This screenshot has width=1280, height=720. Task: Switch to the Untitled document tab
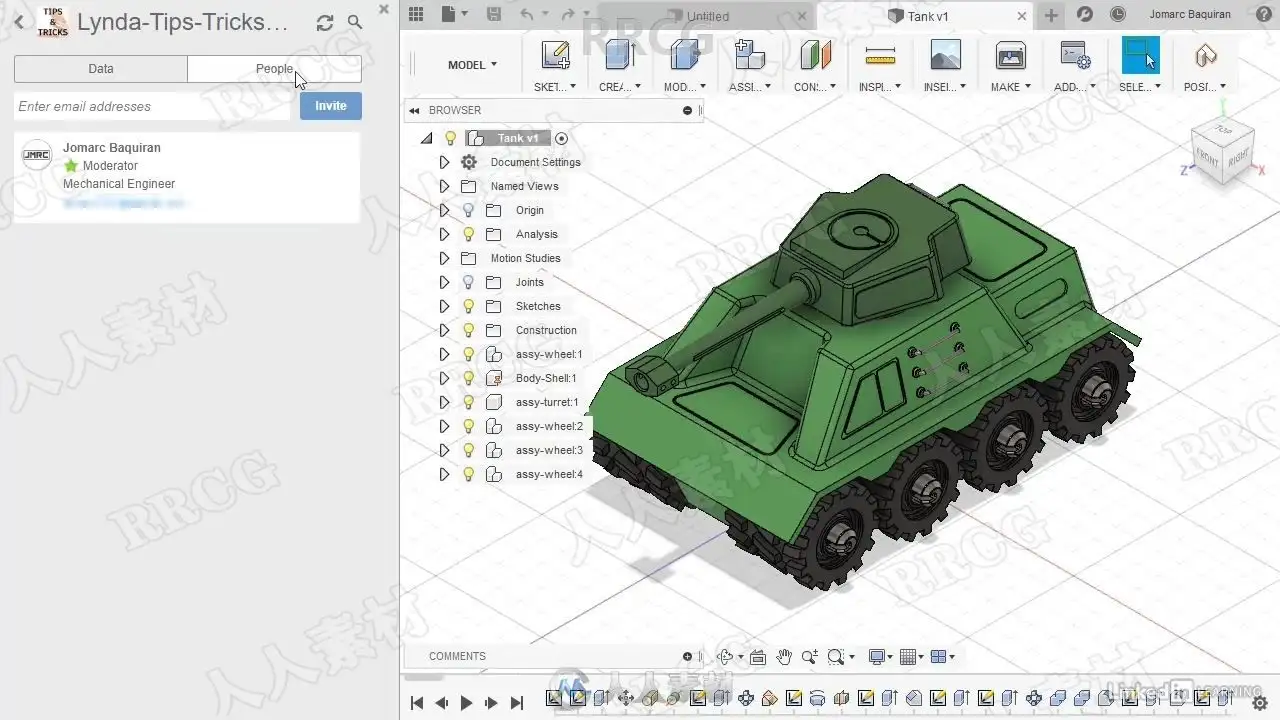708,16
